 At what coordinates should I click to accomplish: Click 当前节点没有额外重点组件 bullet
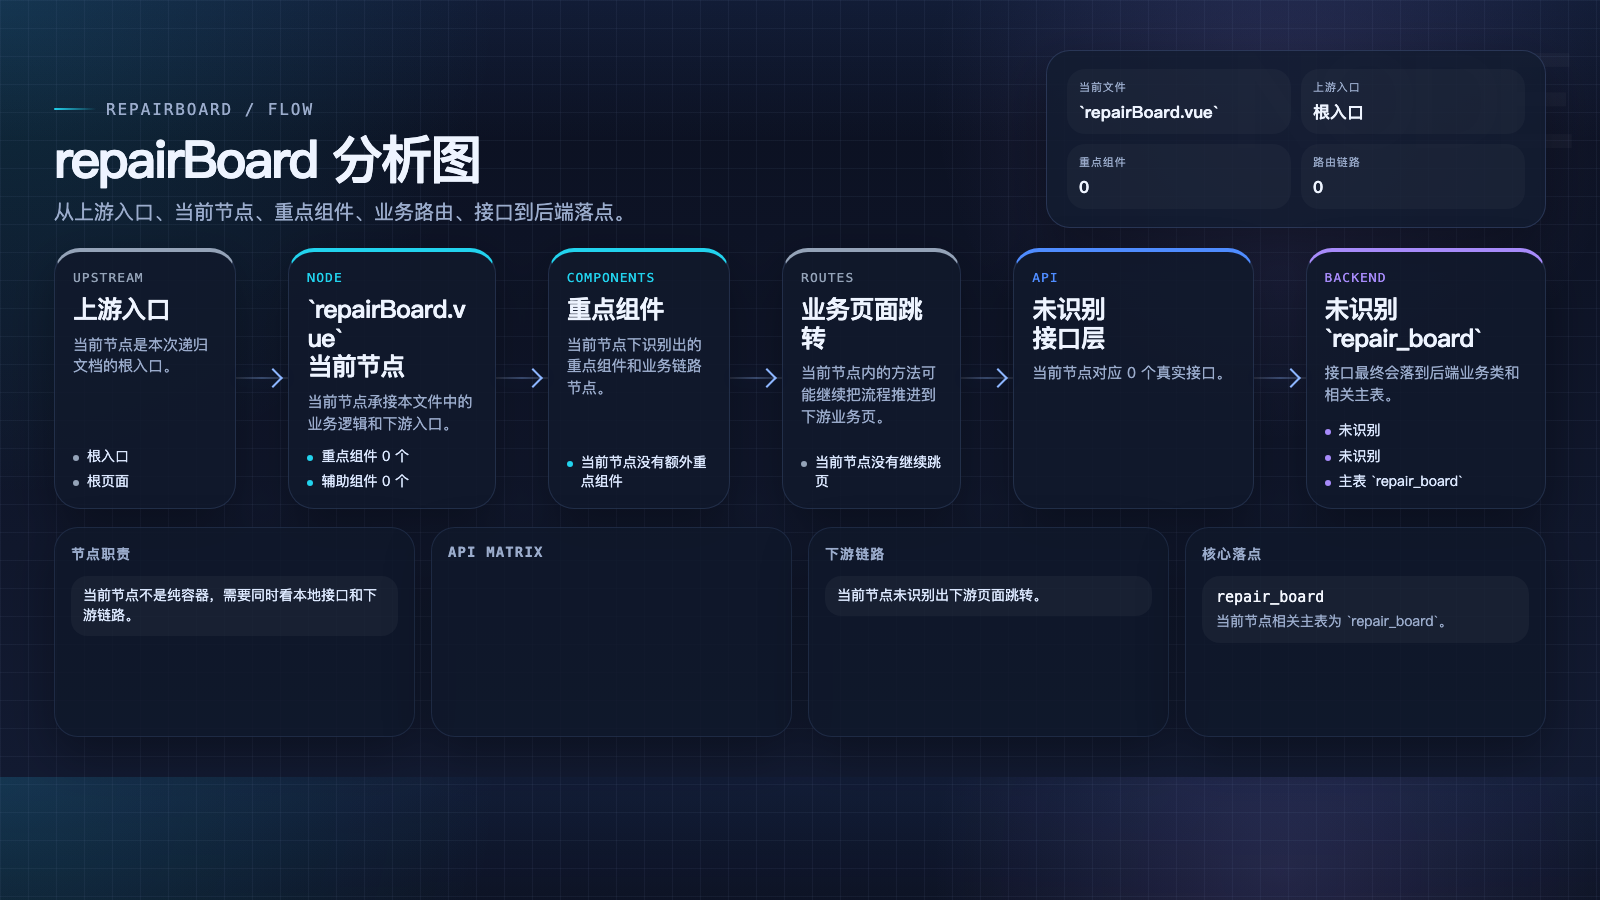click(643, 471)
